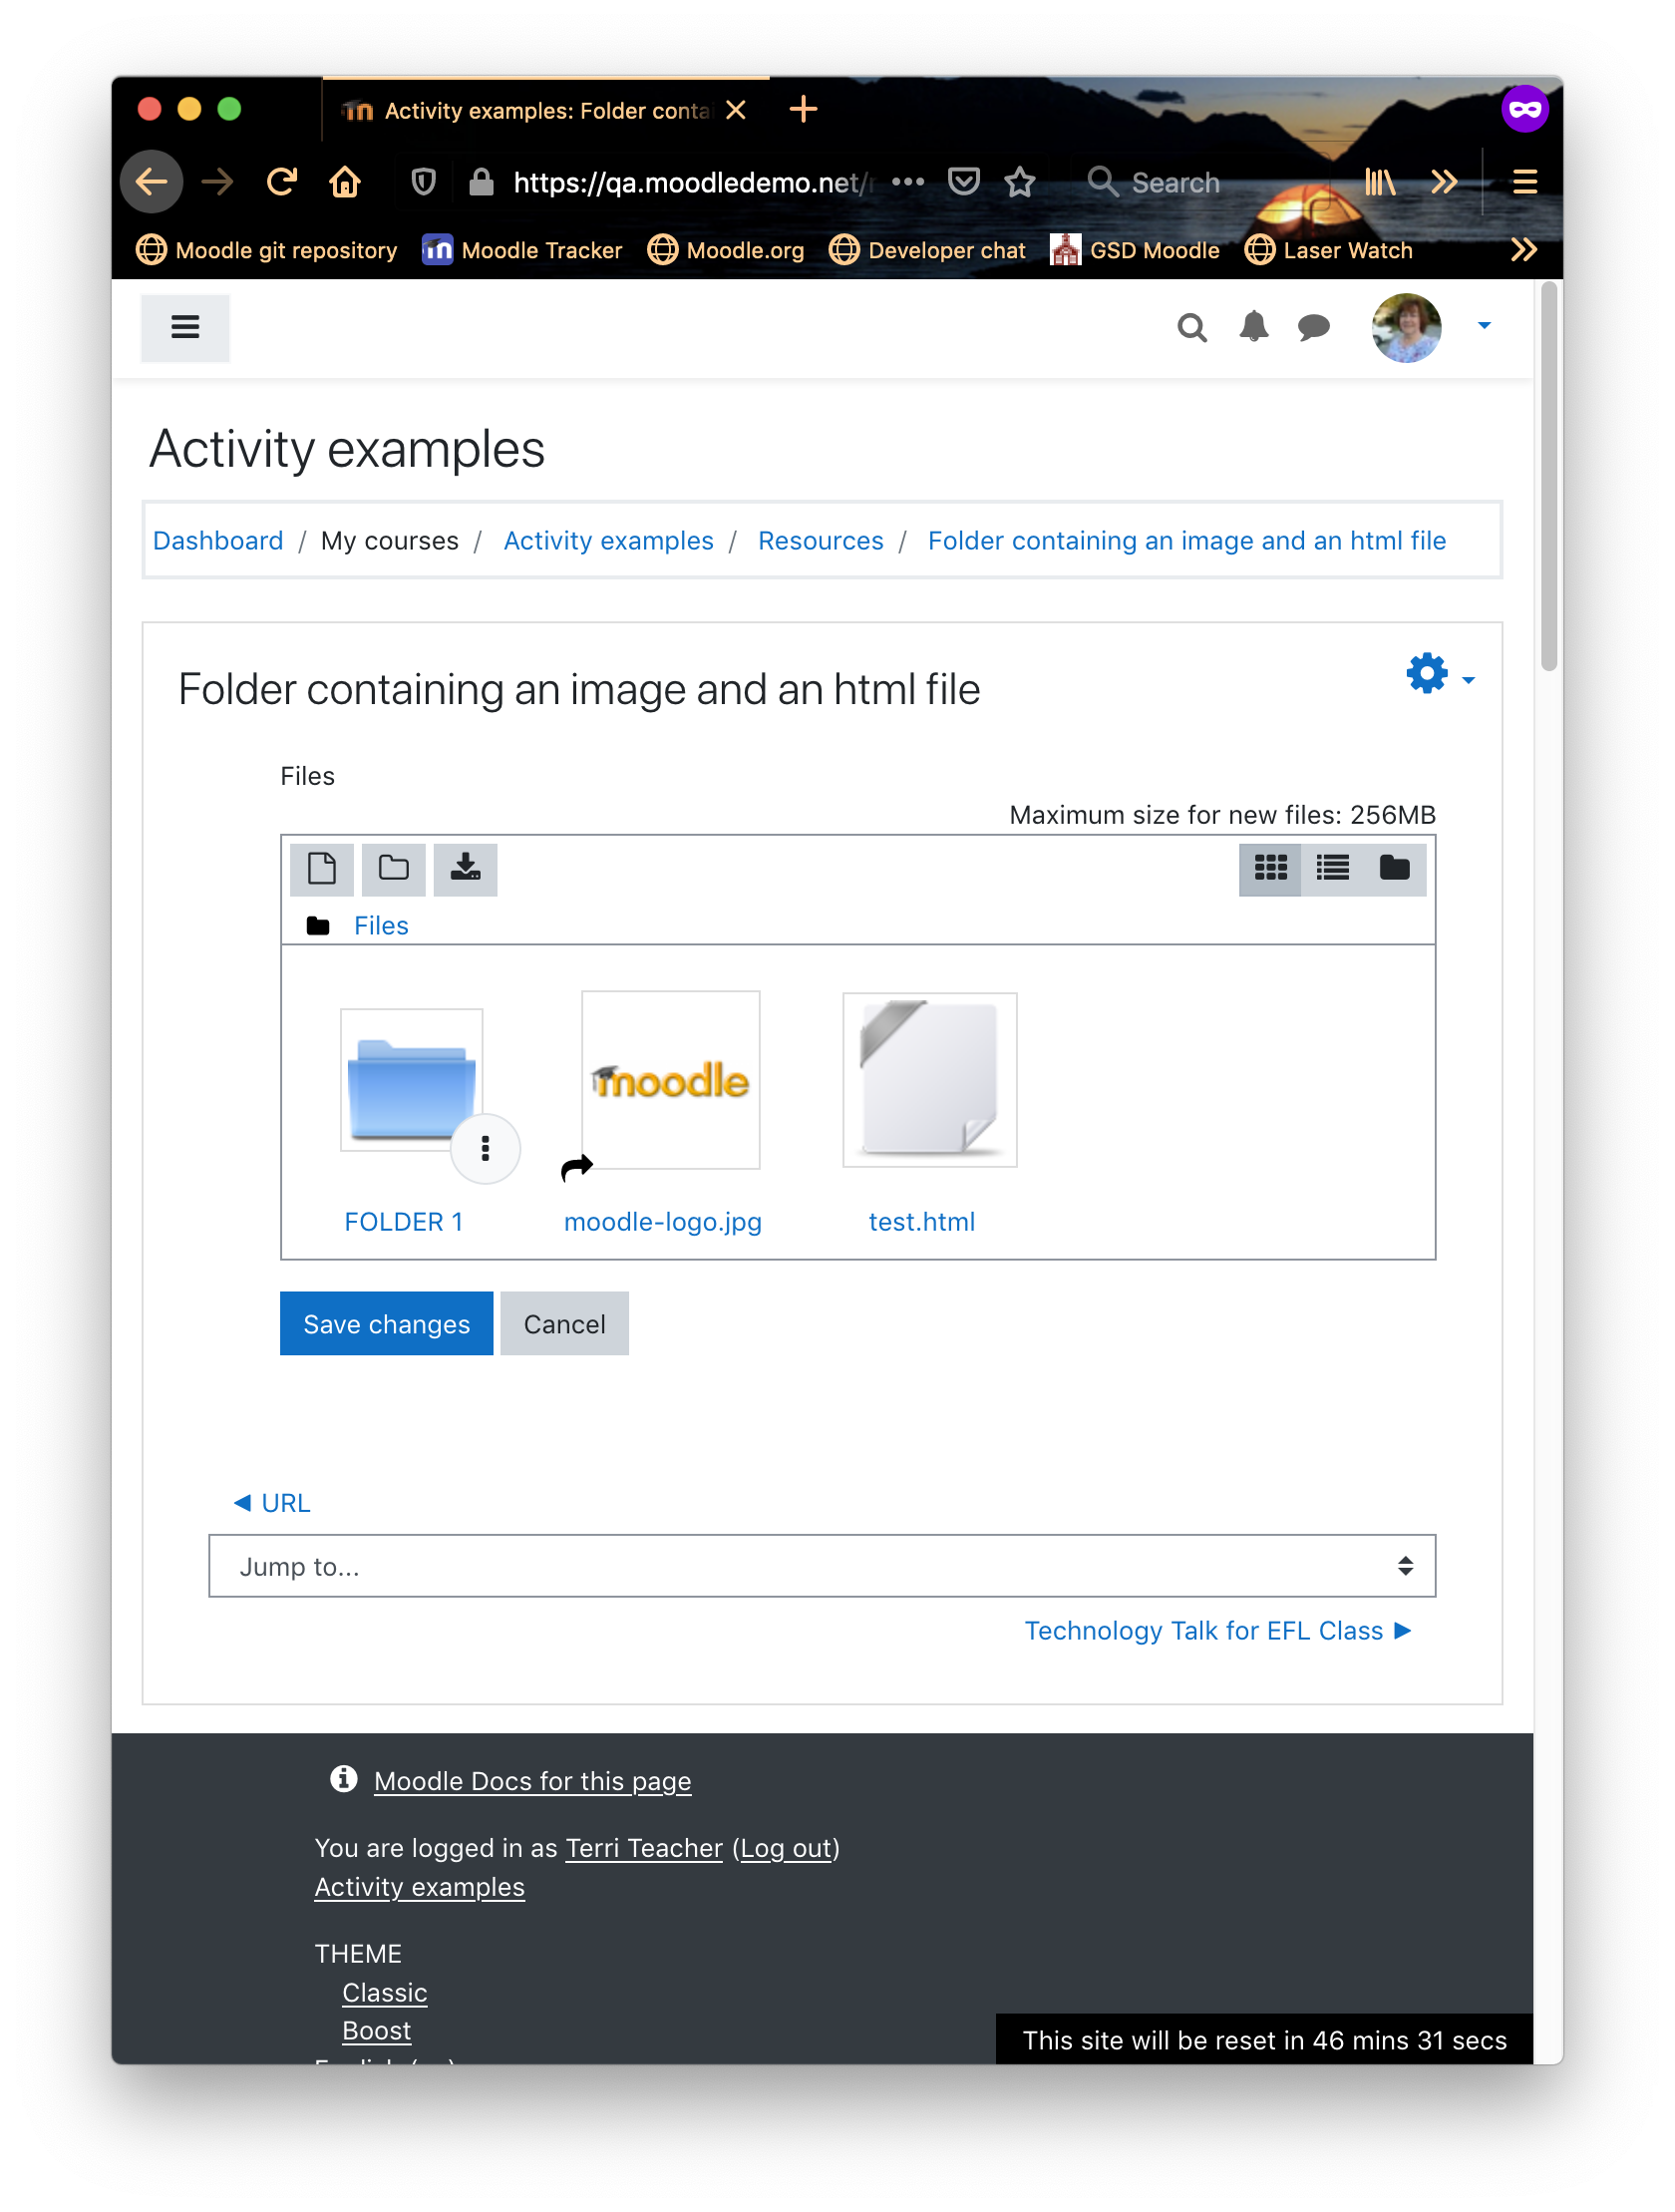Go to the previous activity URL
1675x2212 pixels.
pos(272,1502)
